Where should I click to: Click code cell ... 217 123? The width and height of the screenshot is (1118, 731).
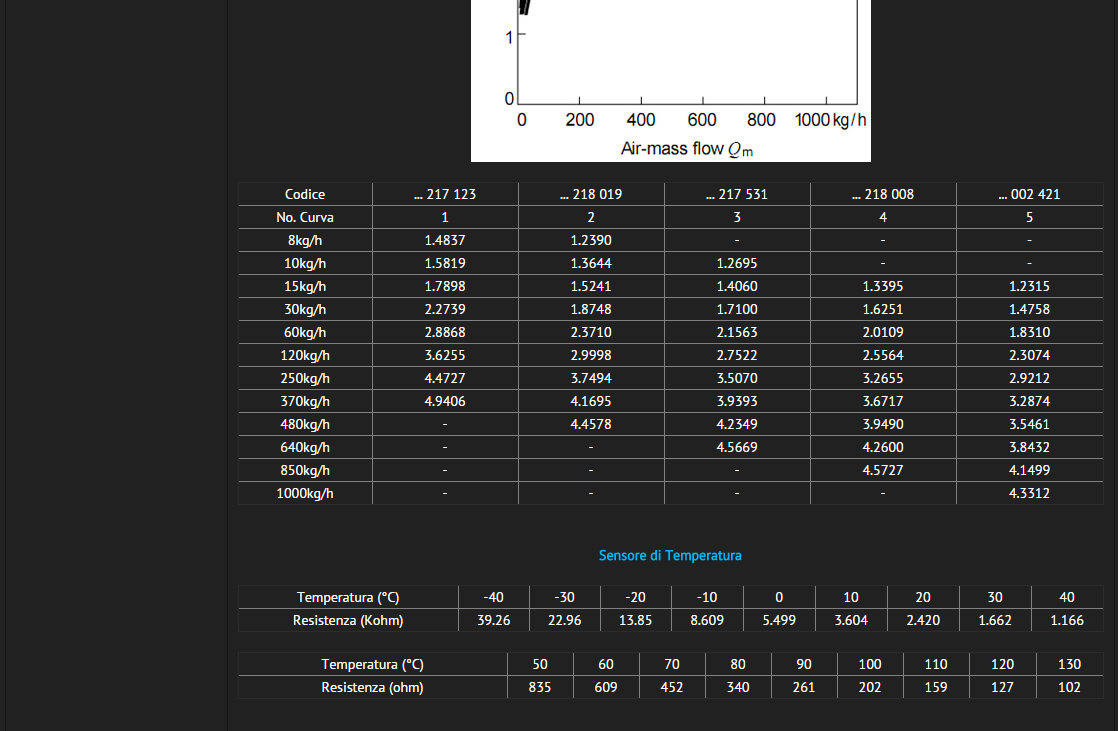445,194
